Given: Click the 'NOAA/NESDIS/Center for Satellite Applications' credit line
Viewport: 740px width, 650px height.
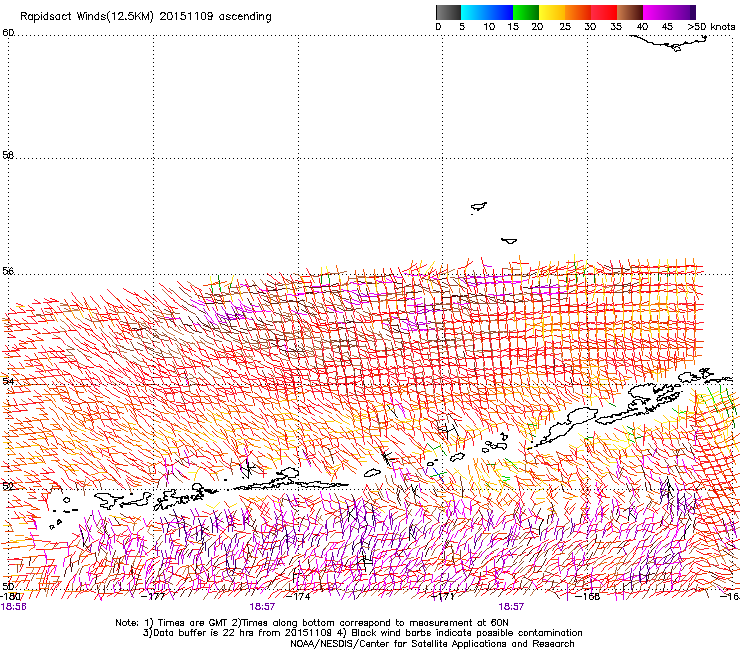Looking at the screenshot, I should (398, 644).
